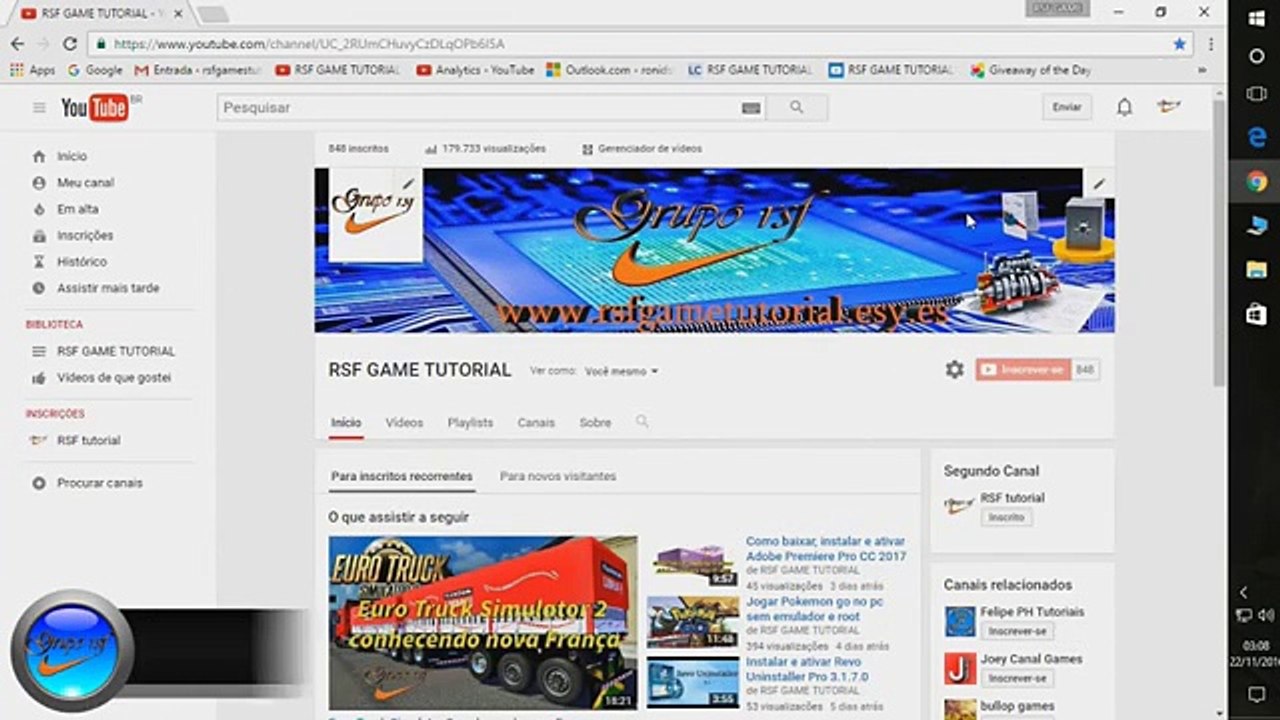Screen dimensions: 1280x720
Task: Open Windows Start menu
Action: tap(1257, 20)
